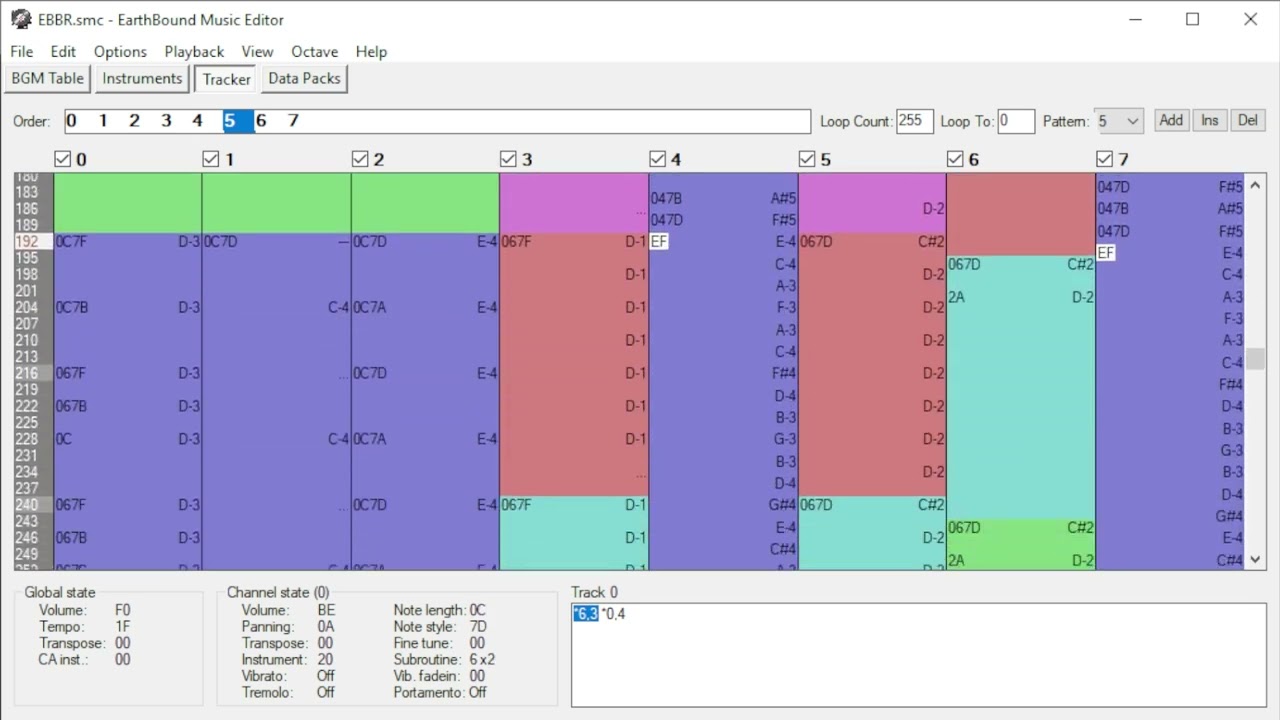Screen dimensions: 1280x720
Task: Toggle channel 1 checkbox
Action: 210,159
